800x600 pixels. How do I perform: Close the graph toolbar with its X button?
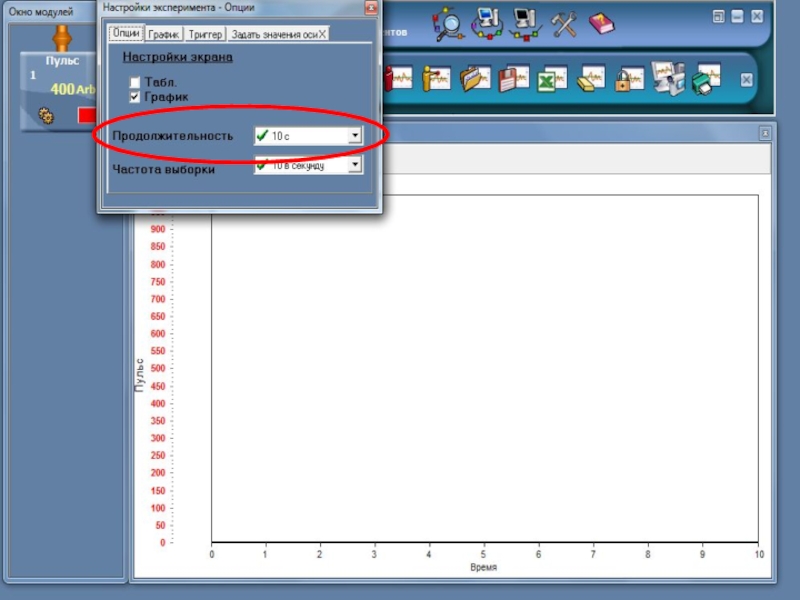(x=746, y=80)
